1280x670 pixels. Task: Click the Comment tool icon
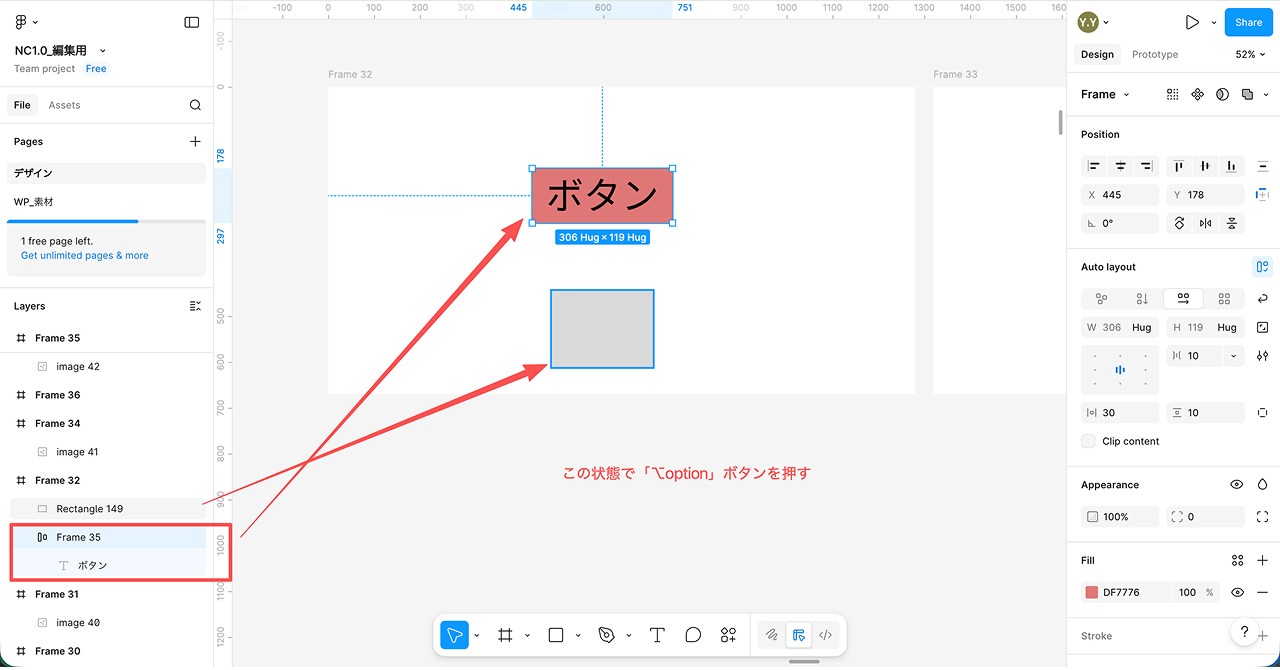(x=693, y=635)
